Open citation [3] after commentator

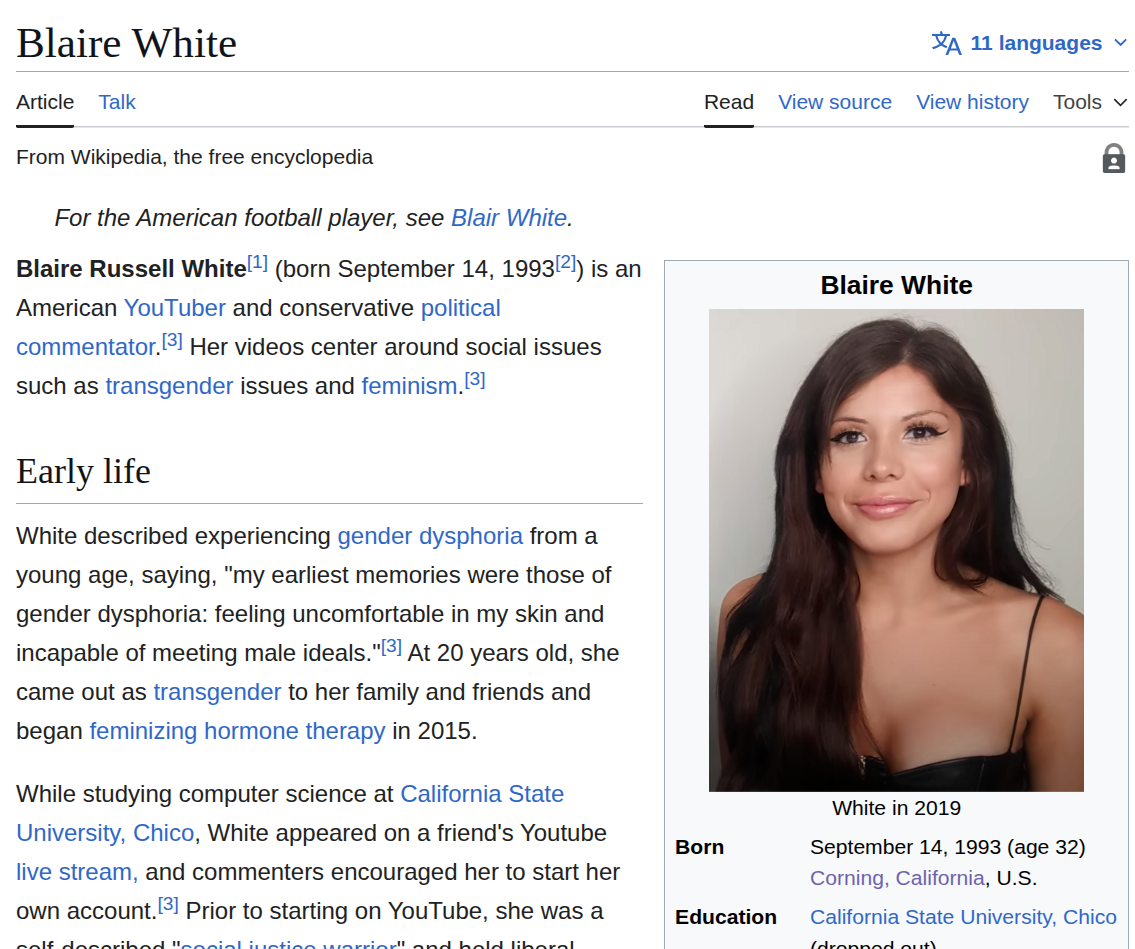point(172,341)
